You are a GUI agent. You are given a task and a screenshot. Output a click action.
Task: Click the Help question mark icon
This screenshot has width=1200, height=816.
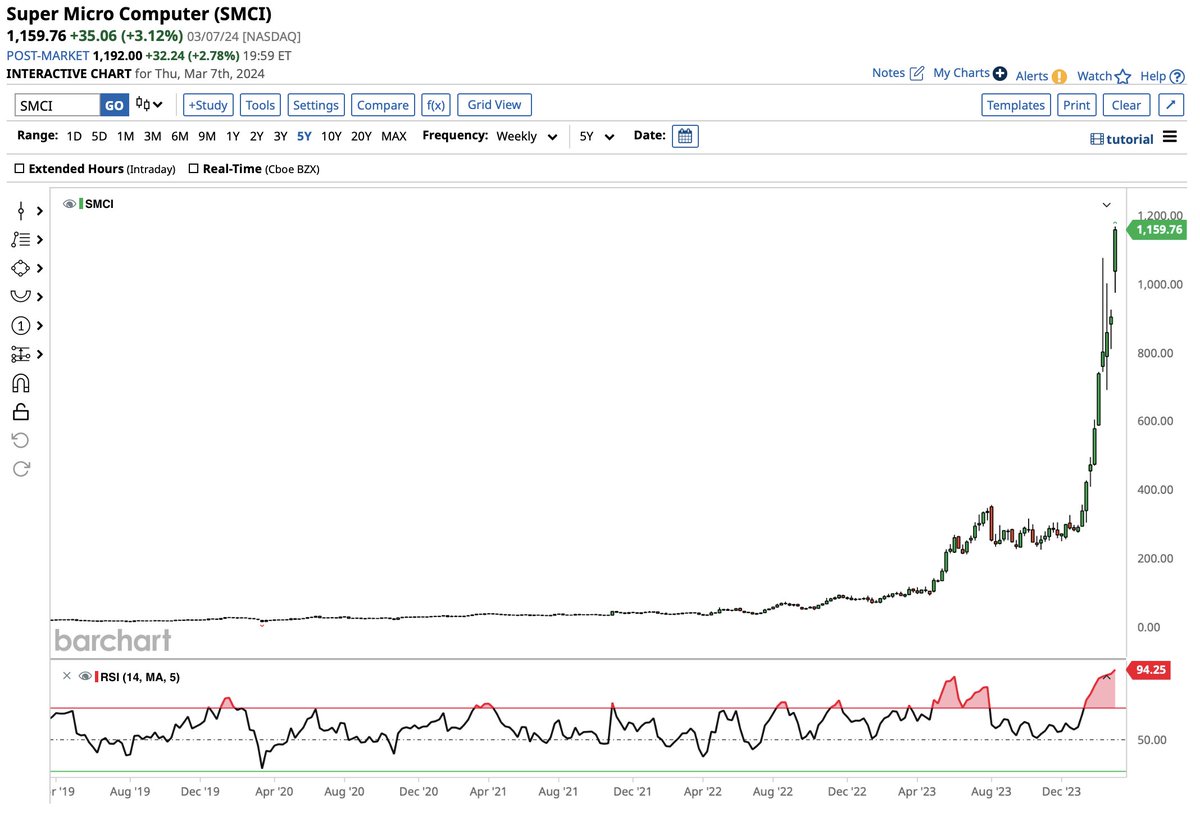(x=1176, y=76)
